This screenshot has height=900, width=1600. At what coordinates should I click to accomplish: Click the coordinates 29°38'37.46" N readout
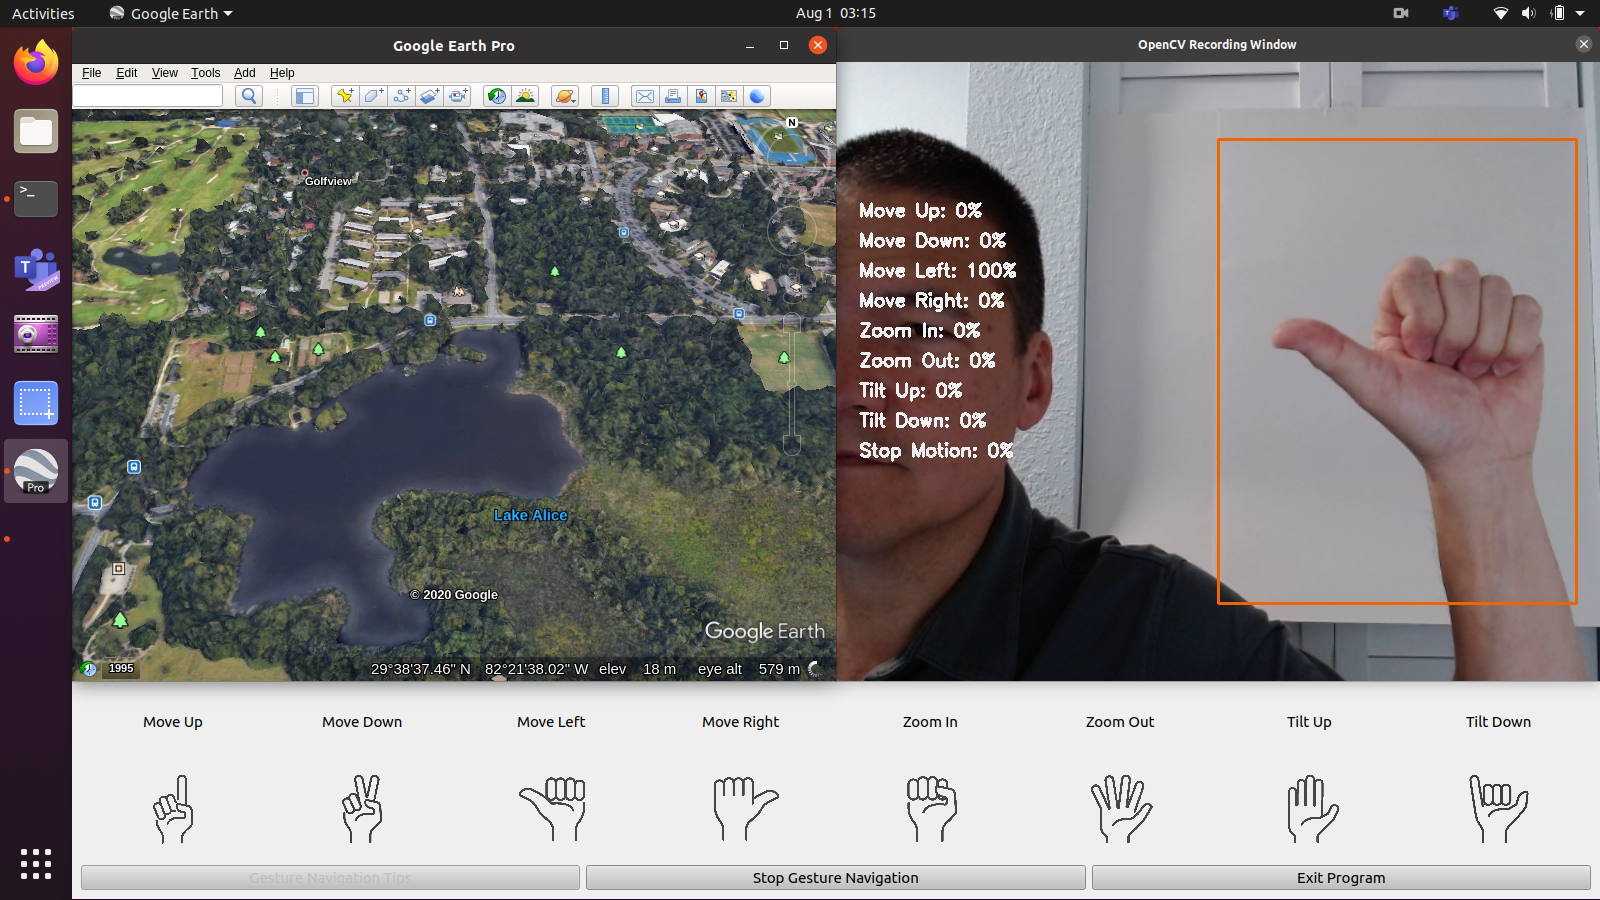pos(420,669)
